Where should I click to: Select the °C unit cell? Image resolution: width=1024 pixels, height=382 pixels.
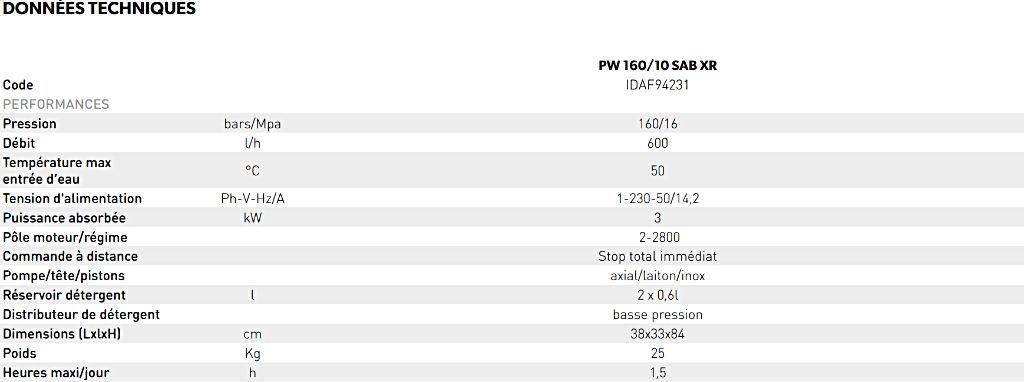253,171
